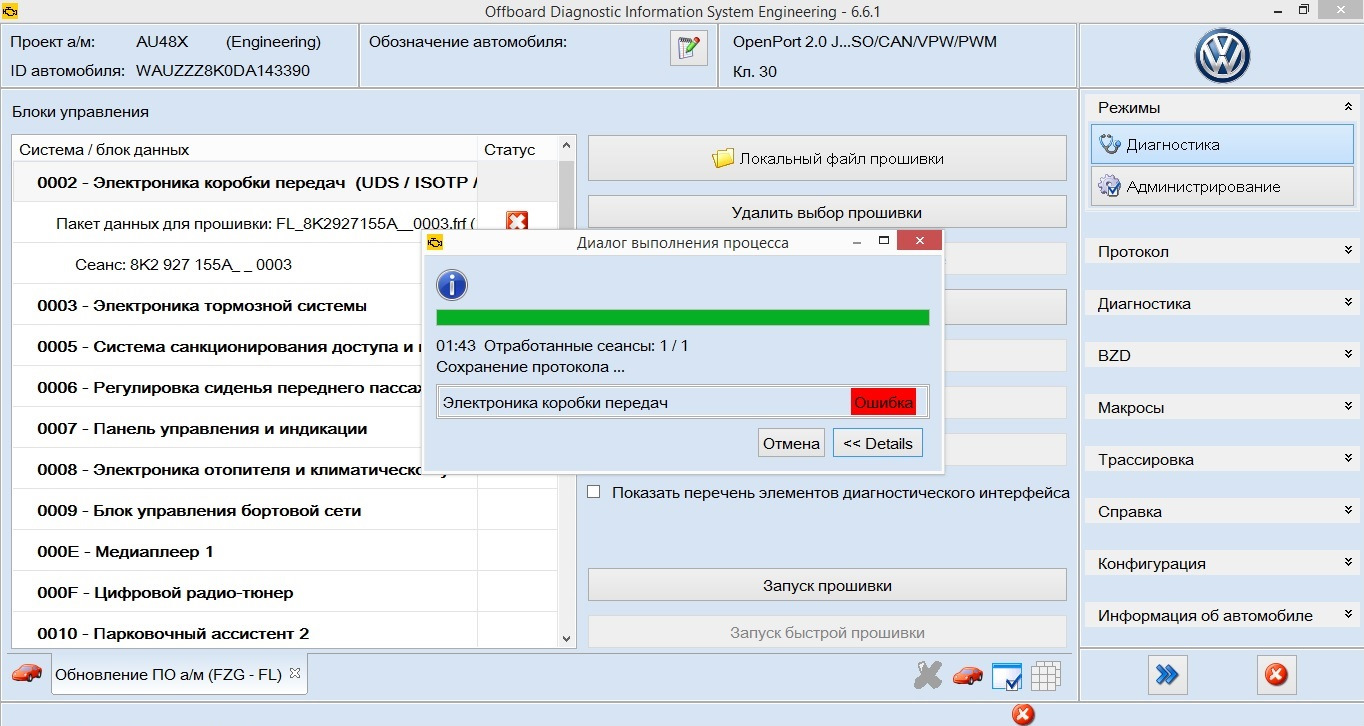This screenshot has height=726, width=1364.
Task: Expand the Конфигурация section
Action: coord(1348,563)
